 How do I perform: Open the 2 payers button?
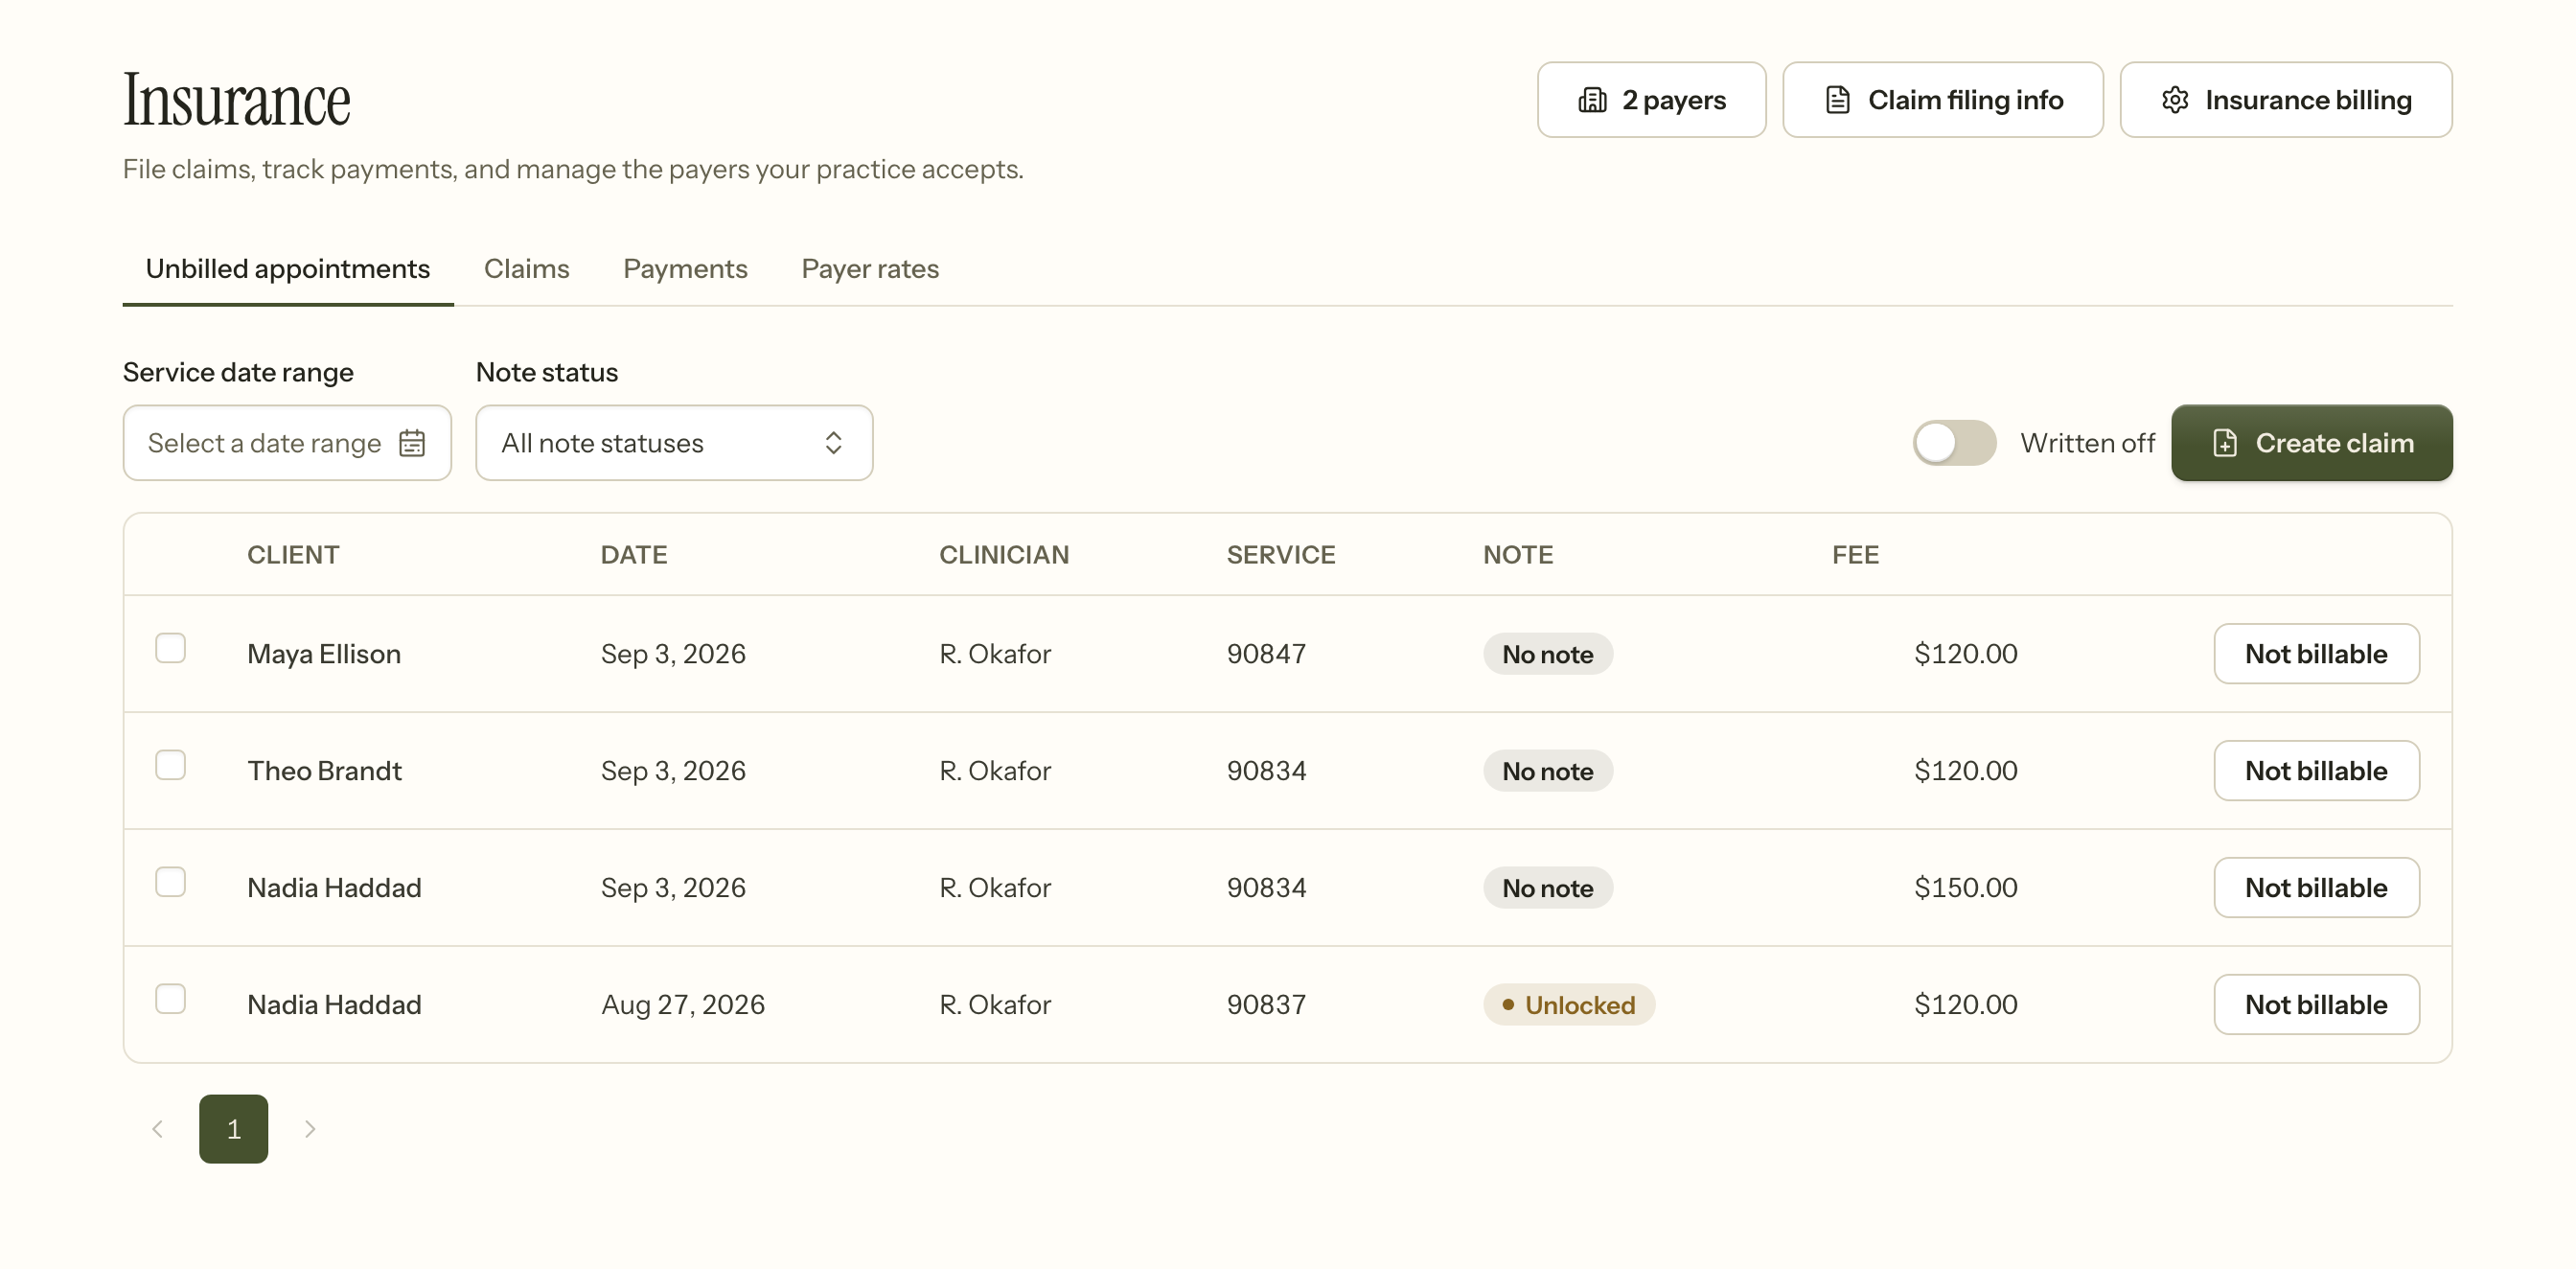click(x=1652, y=100)
